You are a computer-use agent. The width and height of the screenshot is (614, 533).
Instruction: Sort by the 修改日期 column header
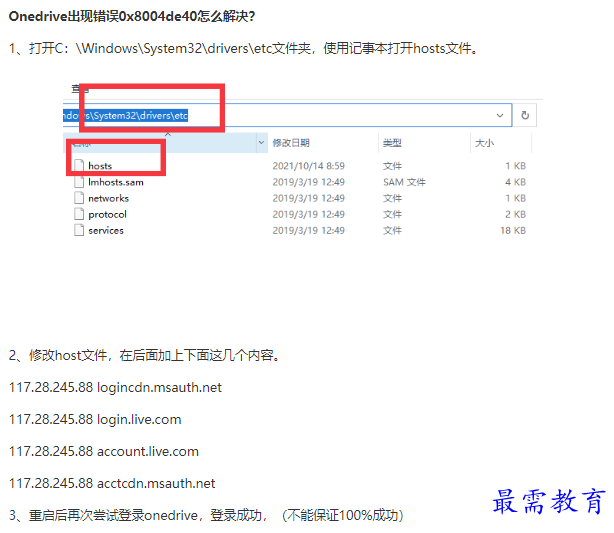tap(291, 143)
